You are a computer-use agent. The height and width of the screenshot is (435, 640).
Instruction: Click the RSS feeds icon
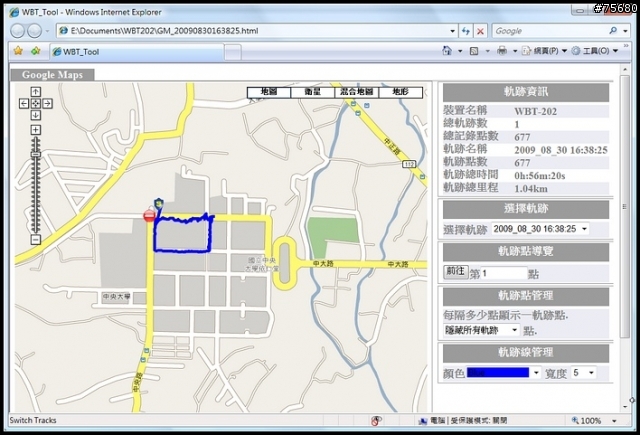click(474, 51)
